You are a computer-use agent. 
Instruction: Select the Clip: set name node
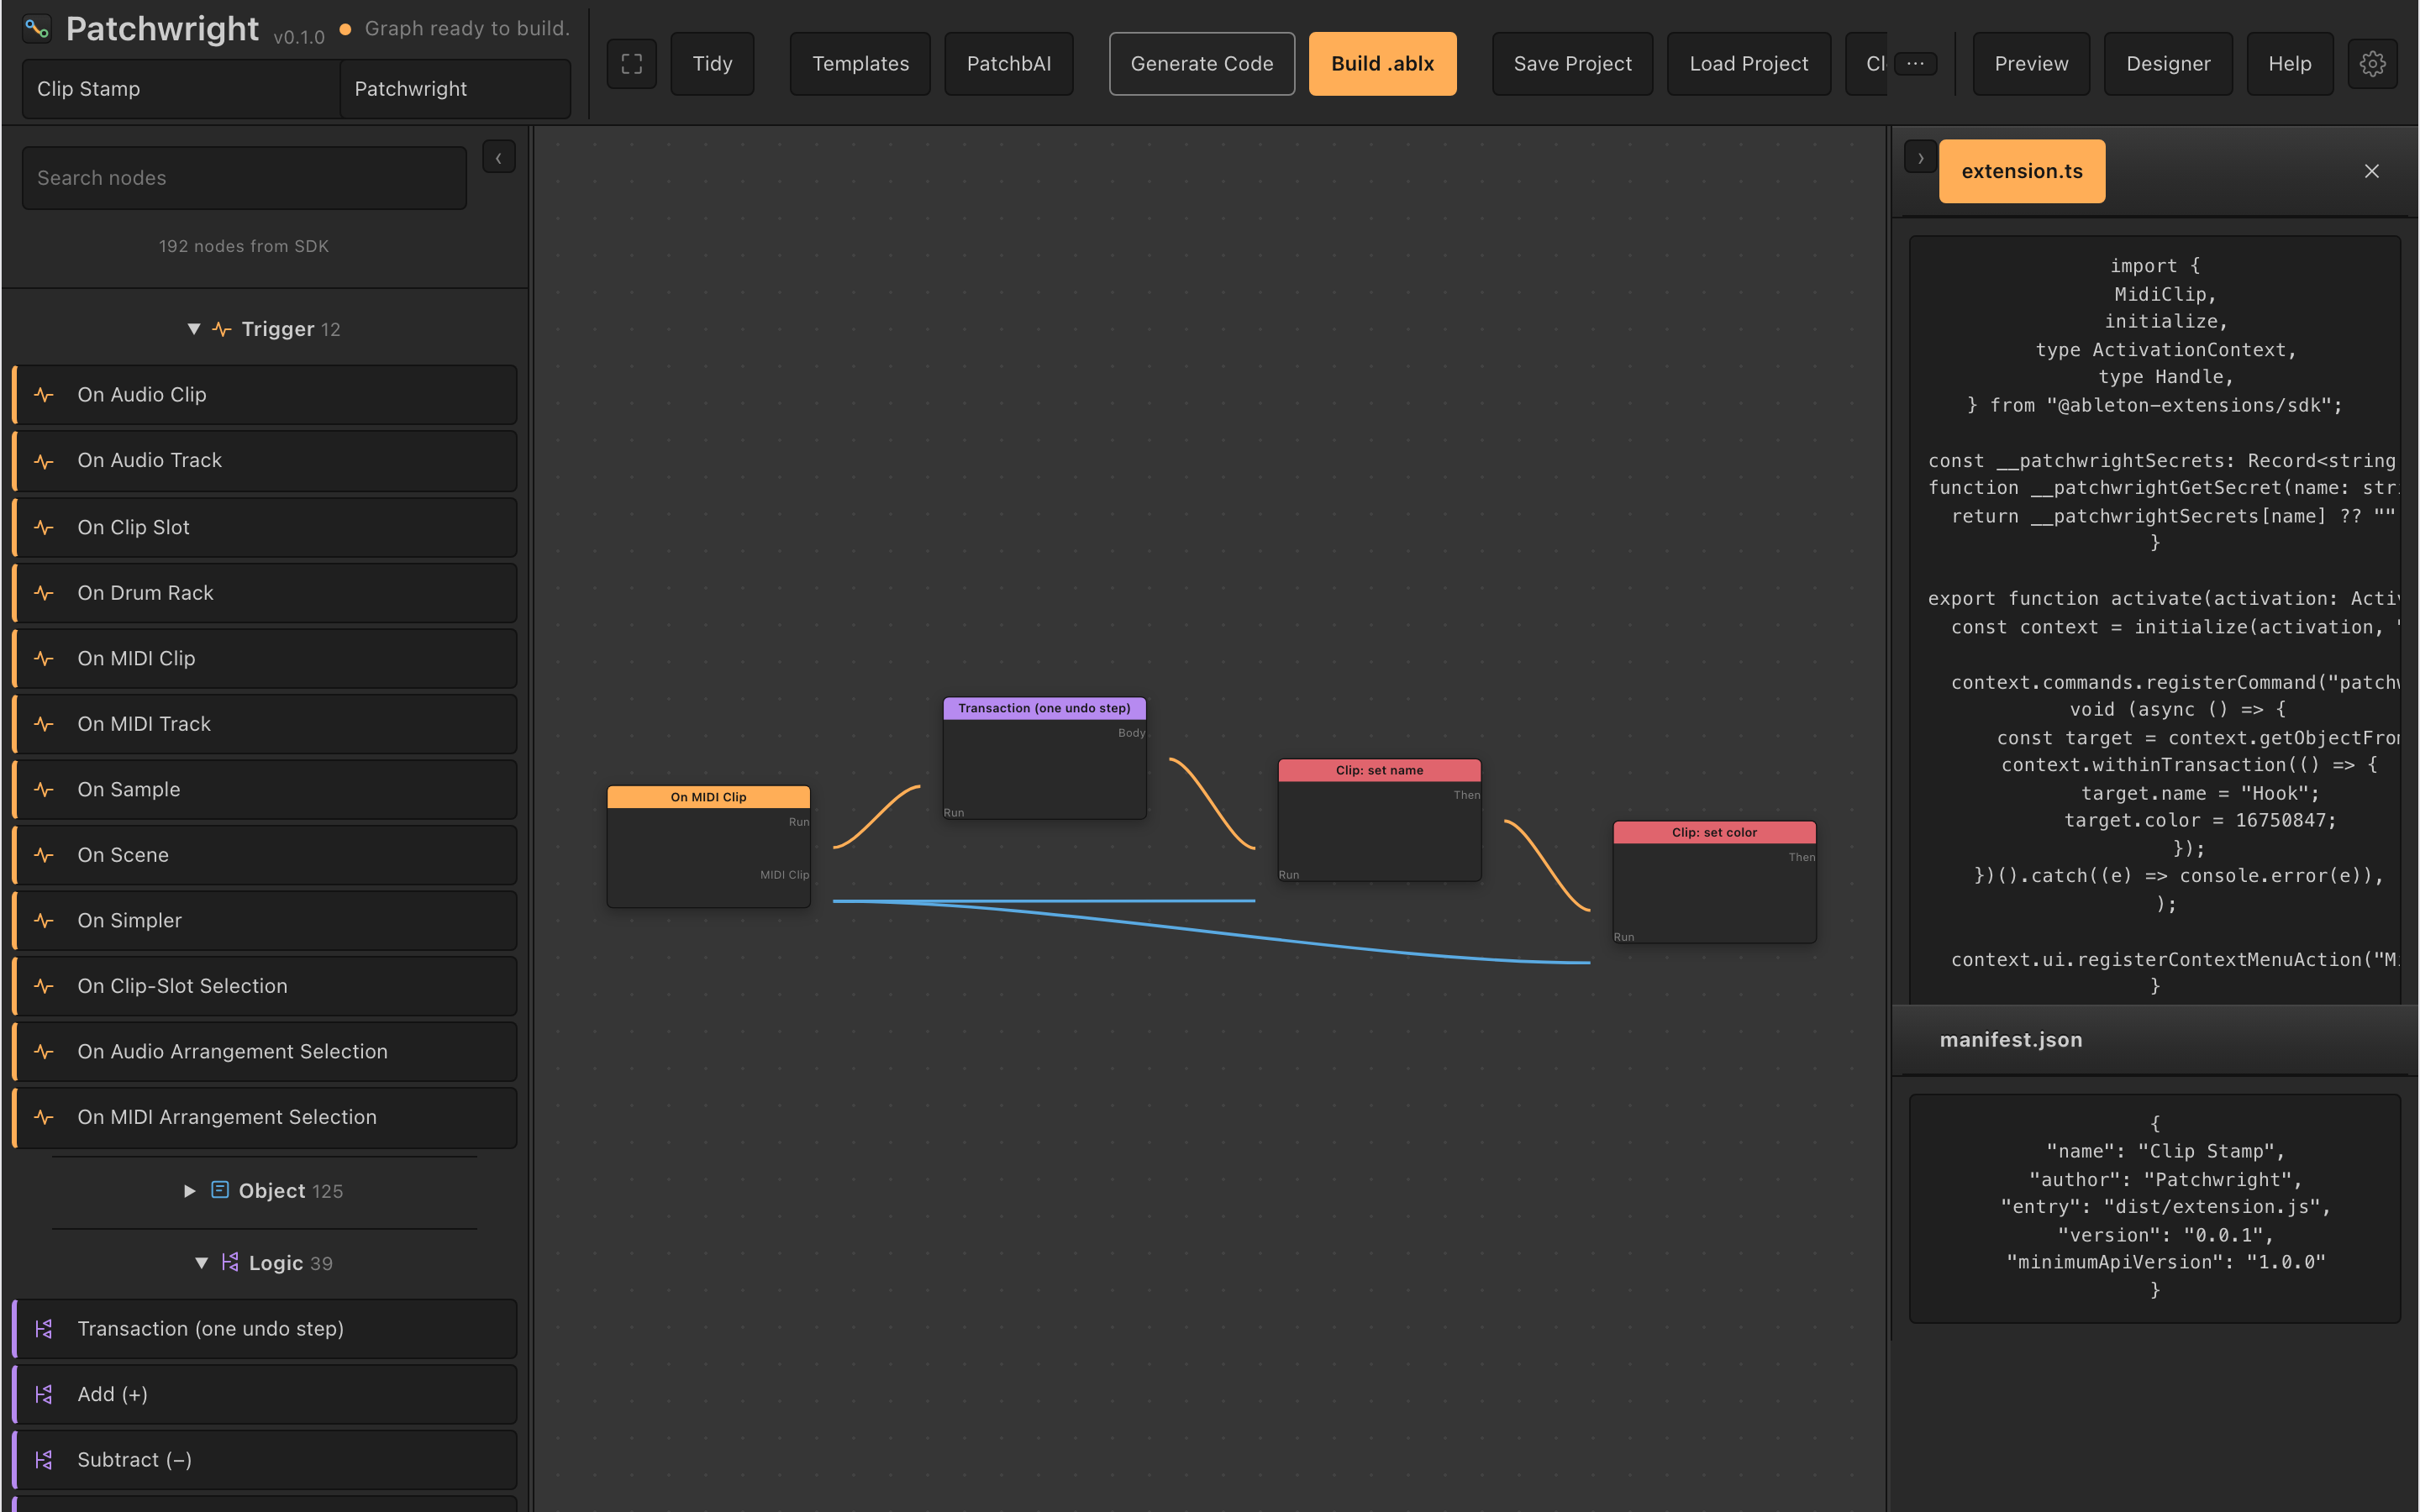[1379, 820]
